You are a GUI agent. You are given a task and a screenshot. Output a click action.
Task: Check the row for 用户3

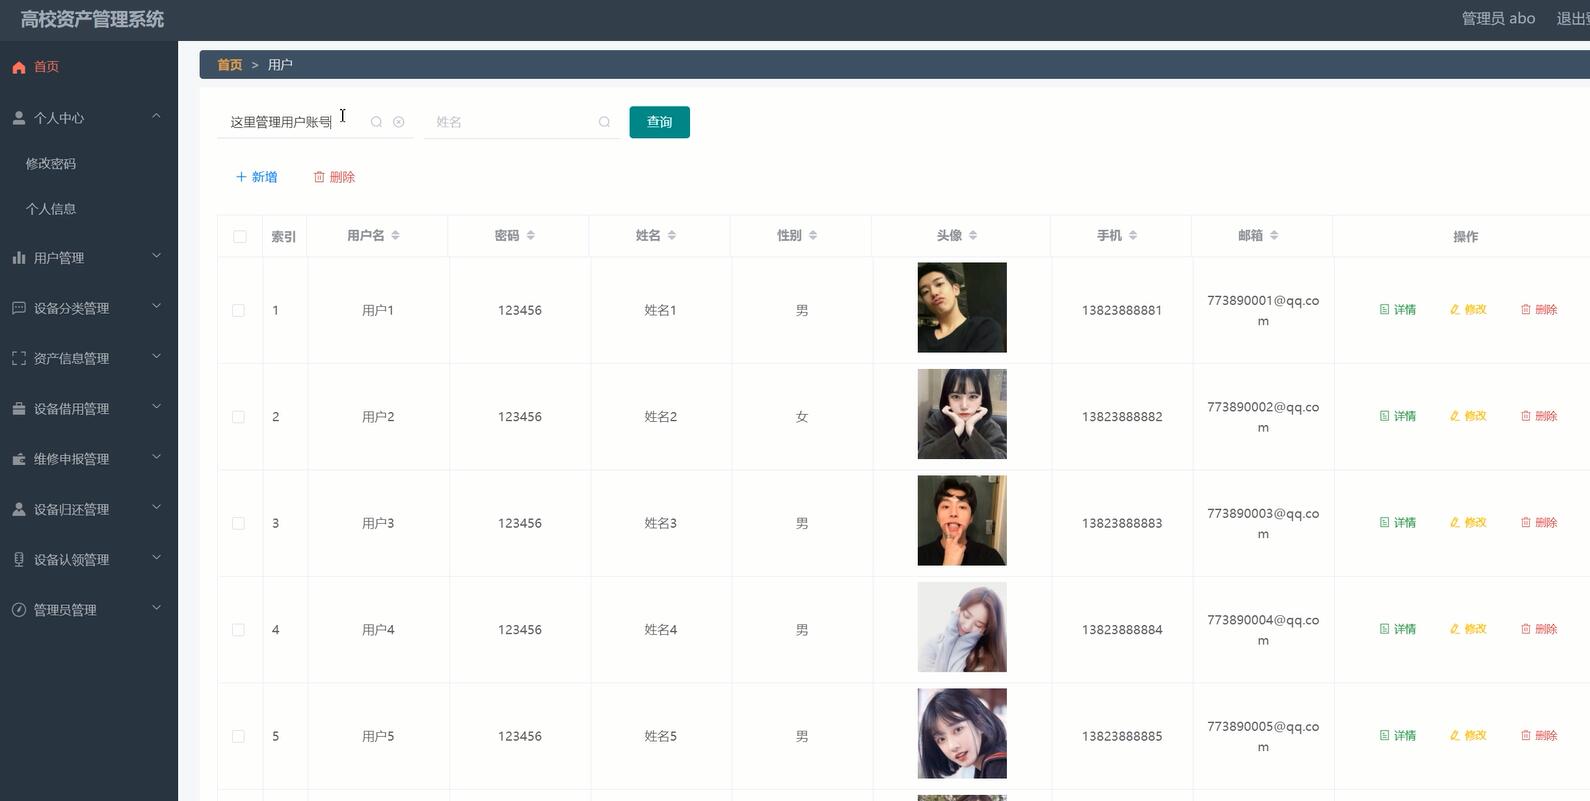(x=238, y=523)
